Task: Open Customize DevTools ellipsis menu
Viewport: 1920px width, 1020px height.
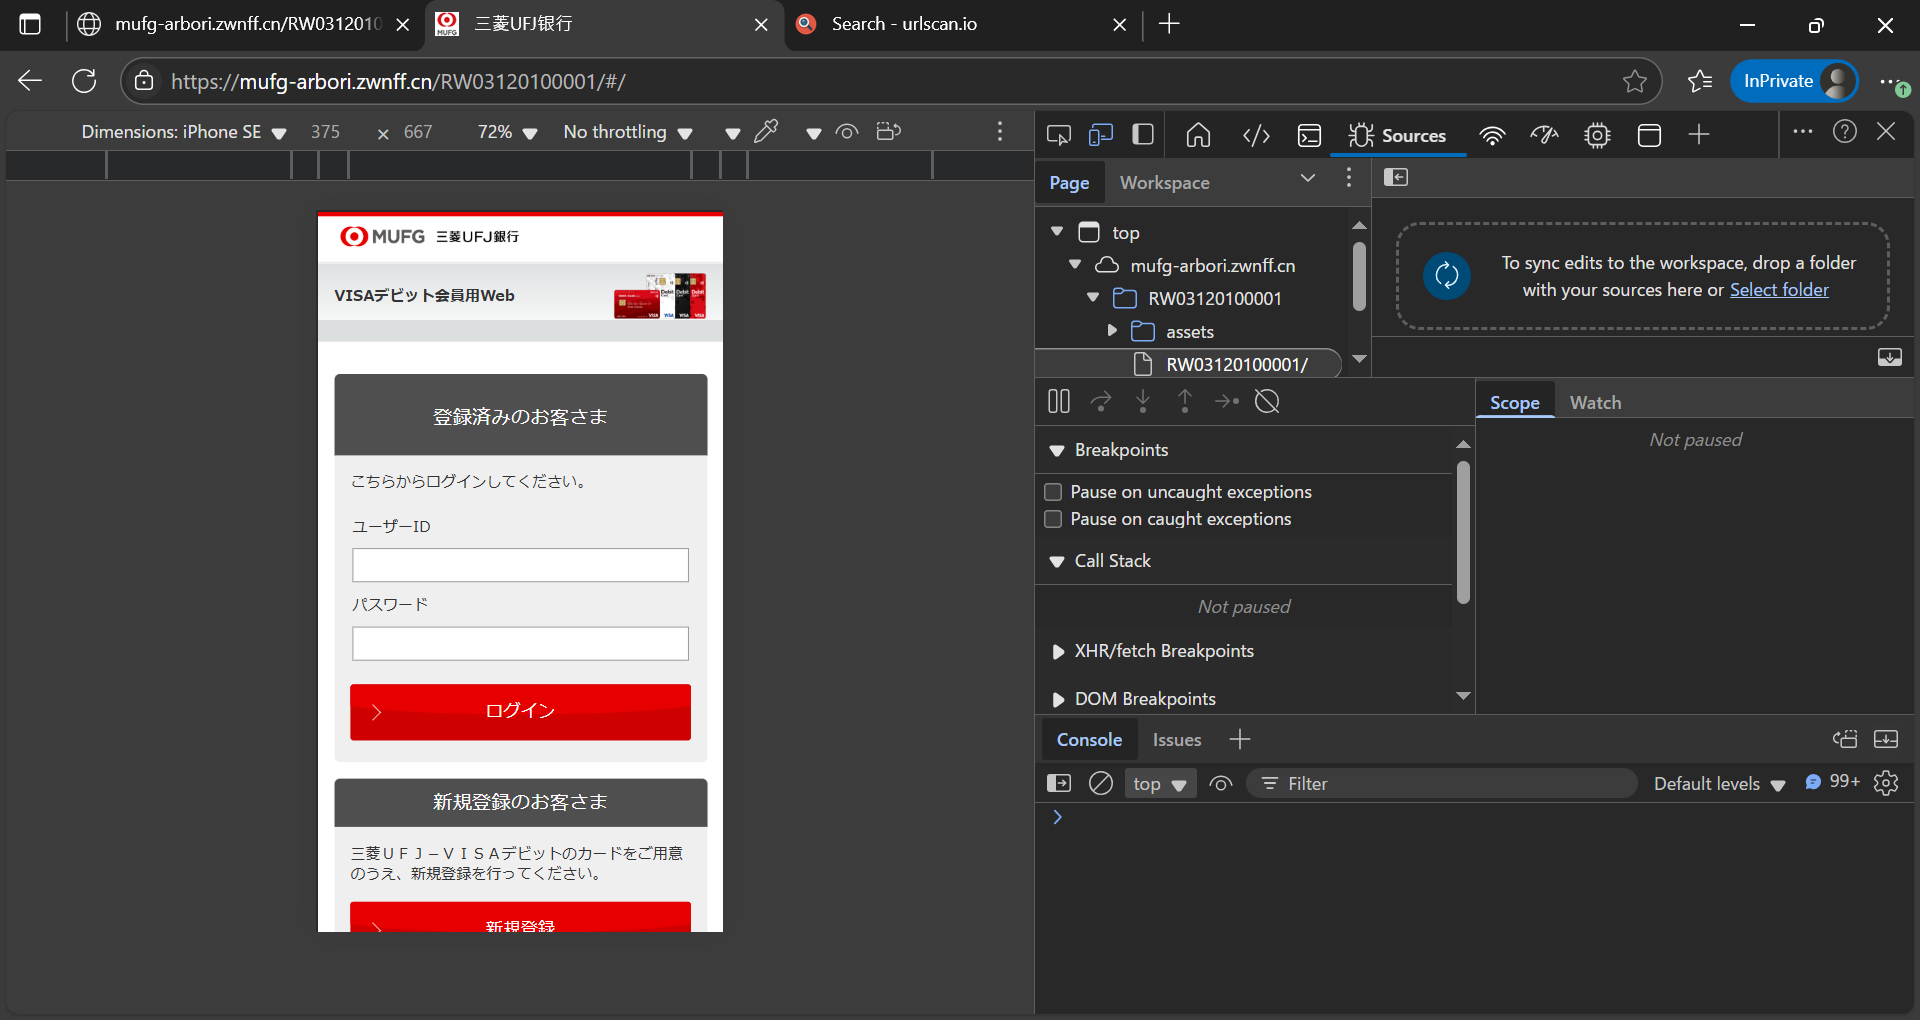Action: click(1802, 131)
